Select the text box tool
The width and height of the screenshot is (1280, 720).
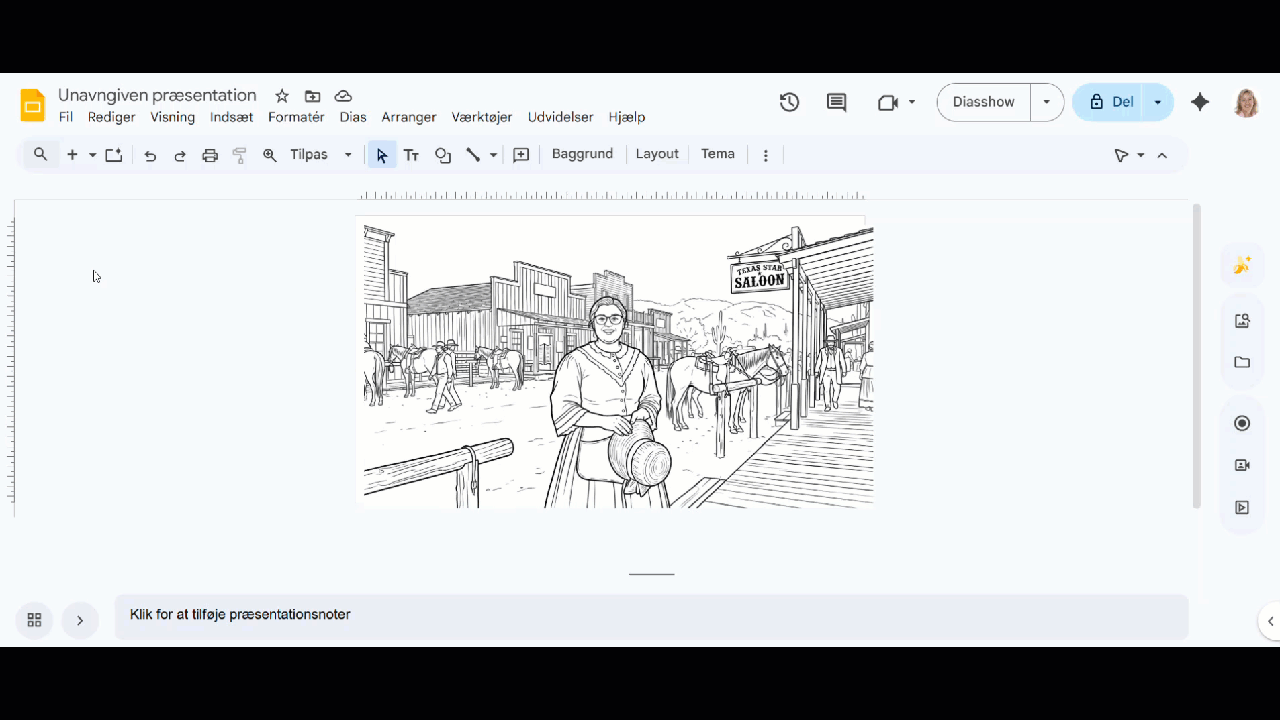click(411, 155)
